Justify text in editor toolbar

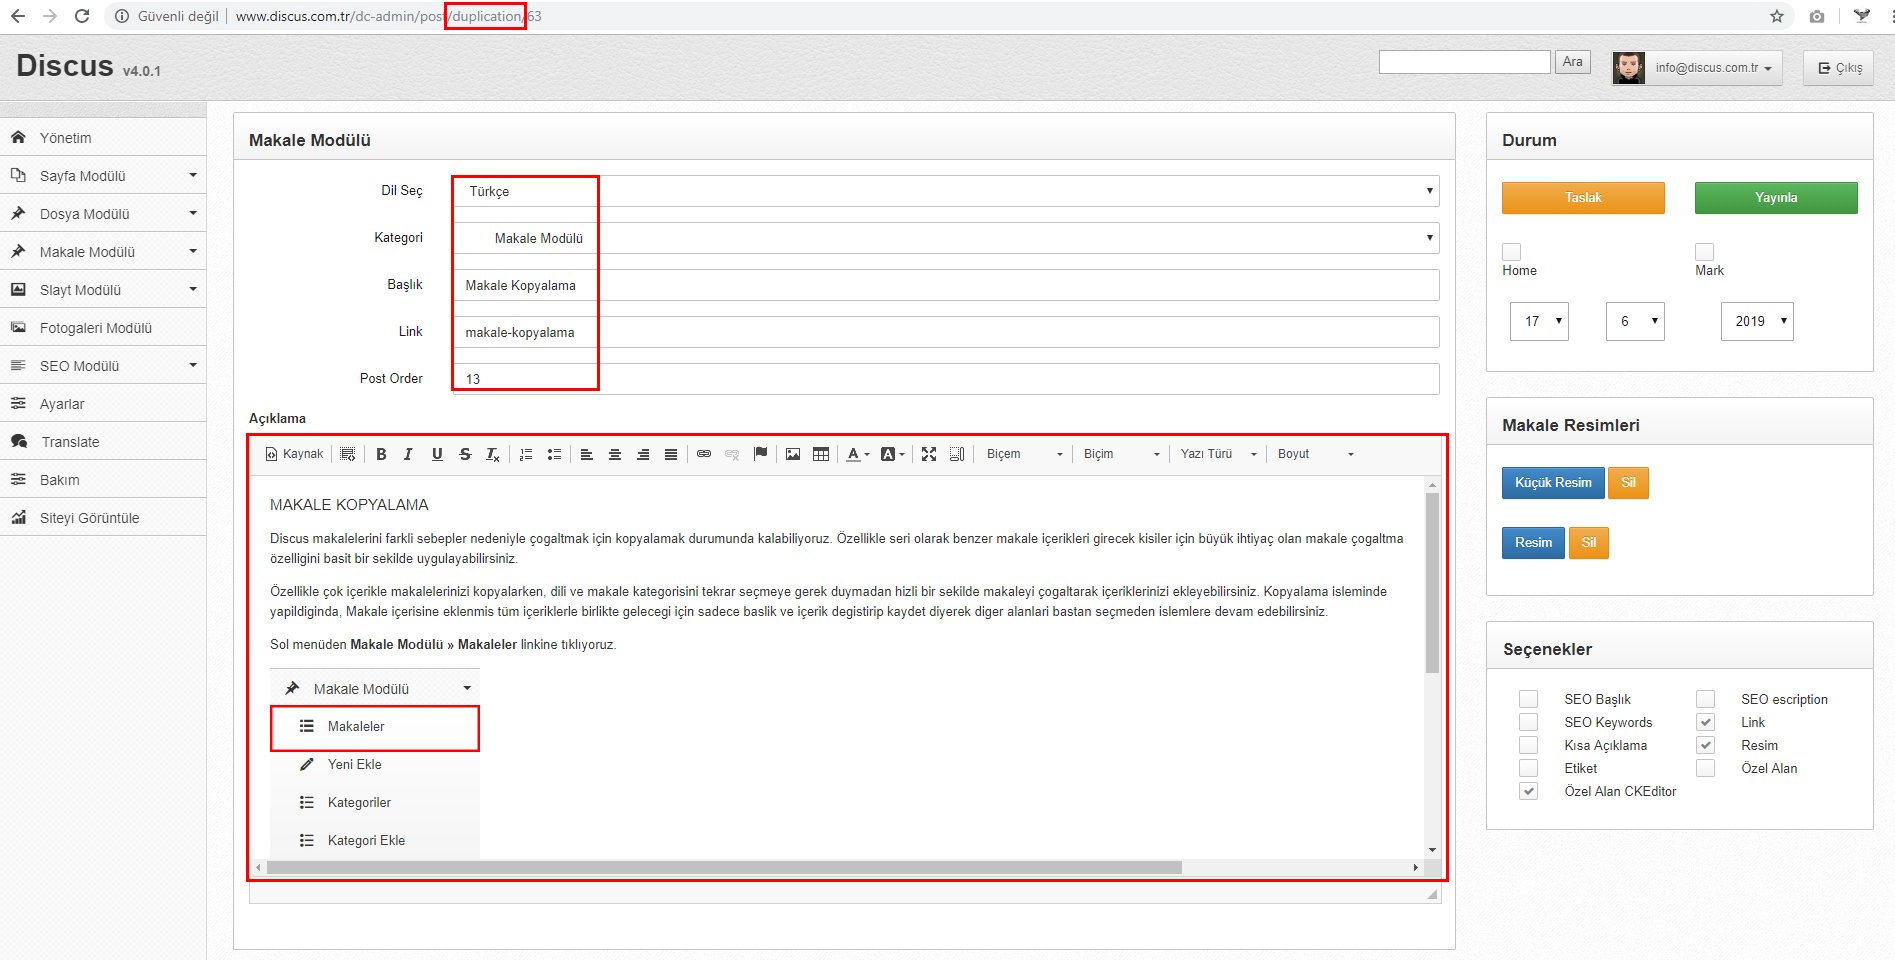point(671,454)
